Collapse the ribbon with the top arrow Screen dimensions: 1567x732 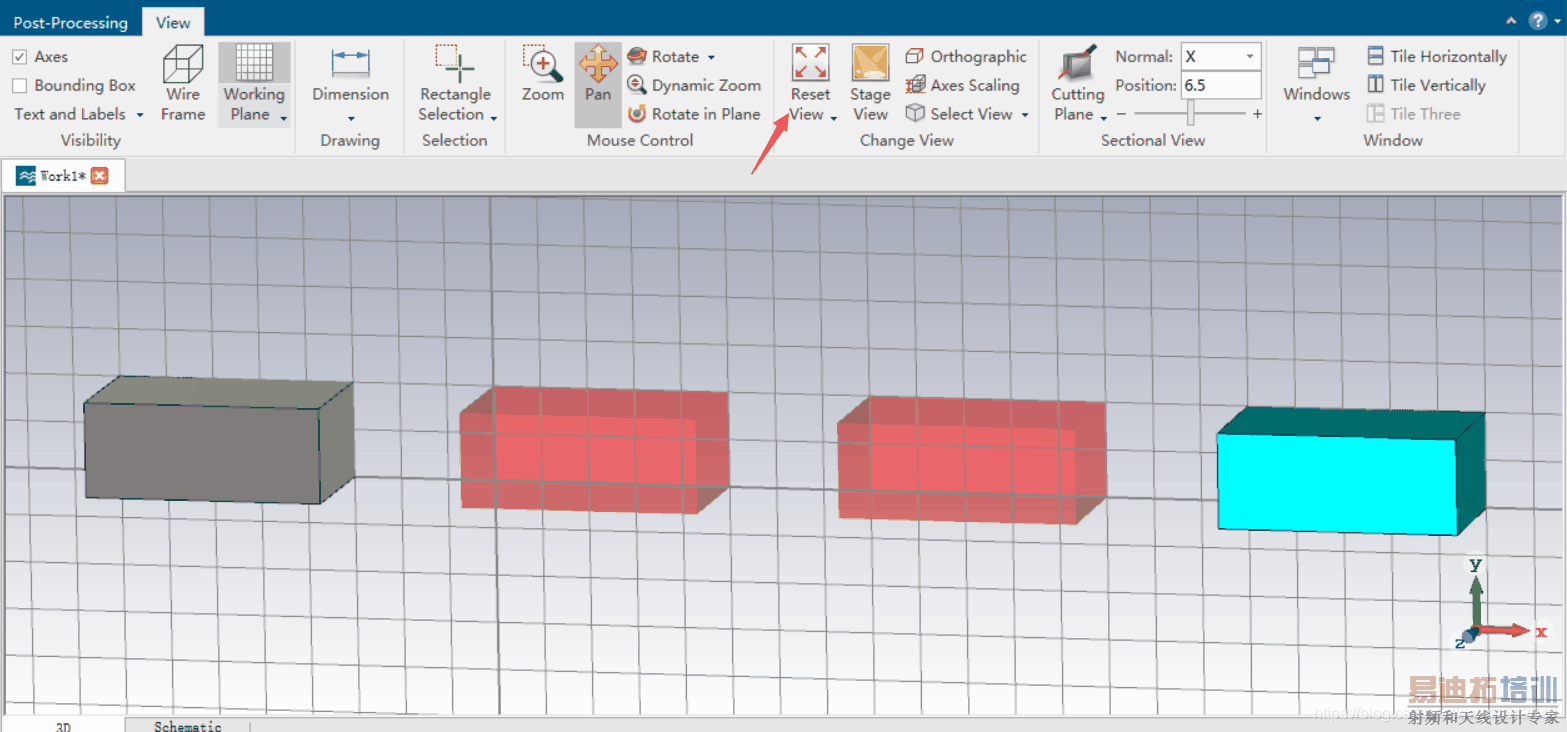[x=1512, y=20]
